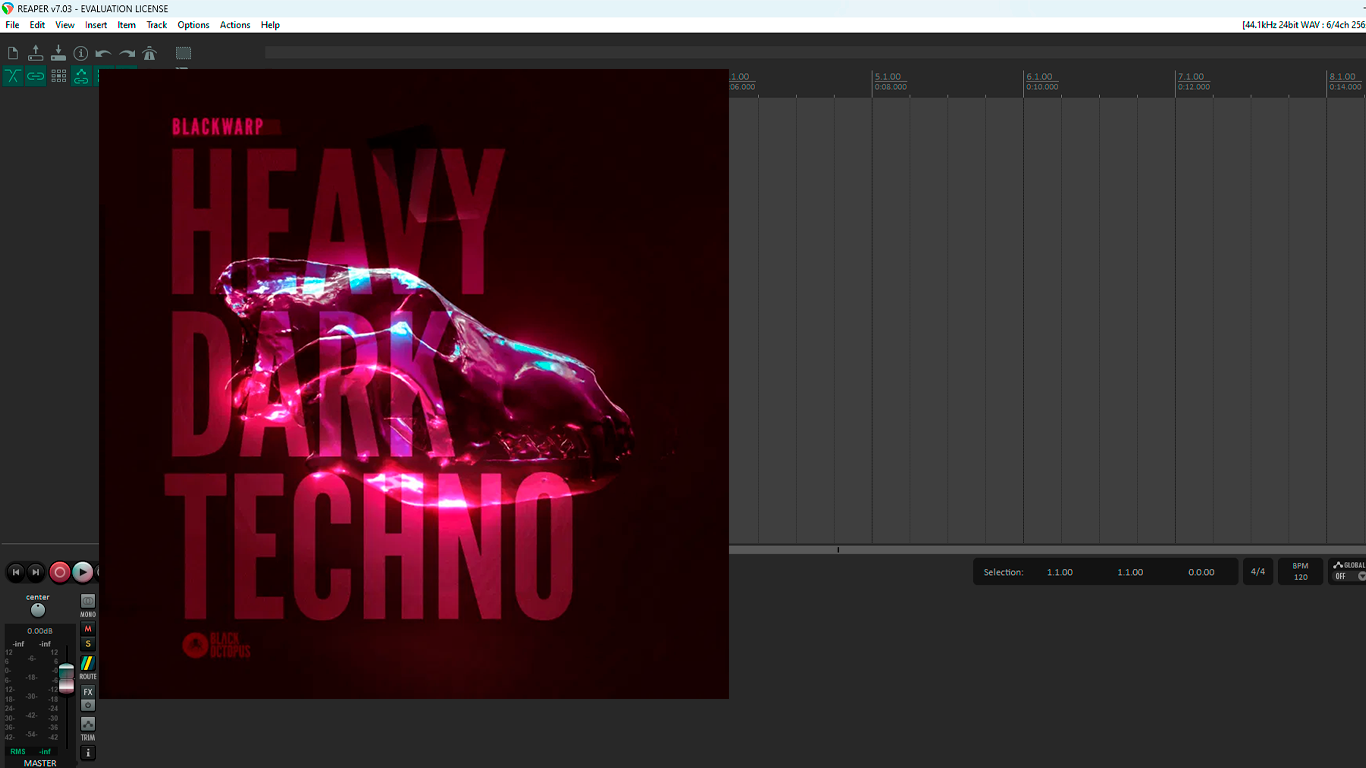1366x768 pixels.
Task: Click the audio device status text at top right
Action: click(1303, 25)
